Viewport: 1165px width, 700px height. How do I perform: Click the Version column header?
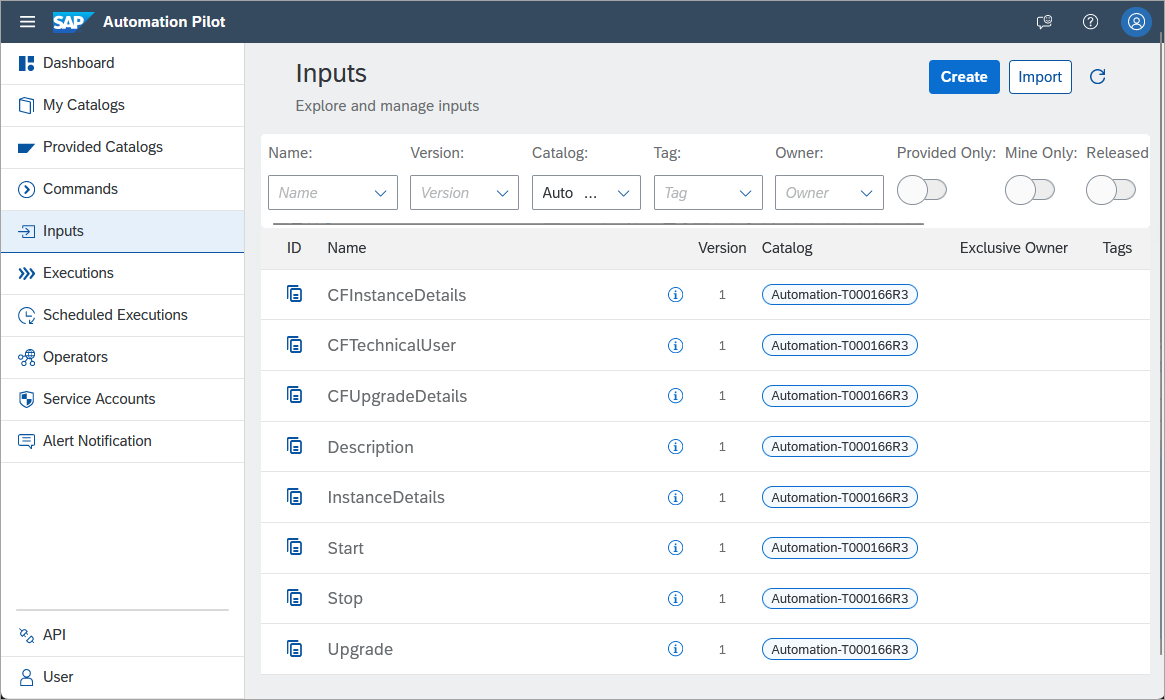point(722,248)
